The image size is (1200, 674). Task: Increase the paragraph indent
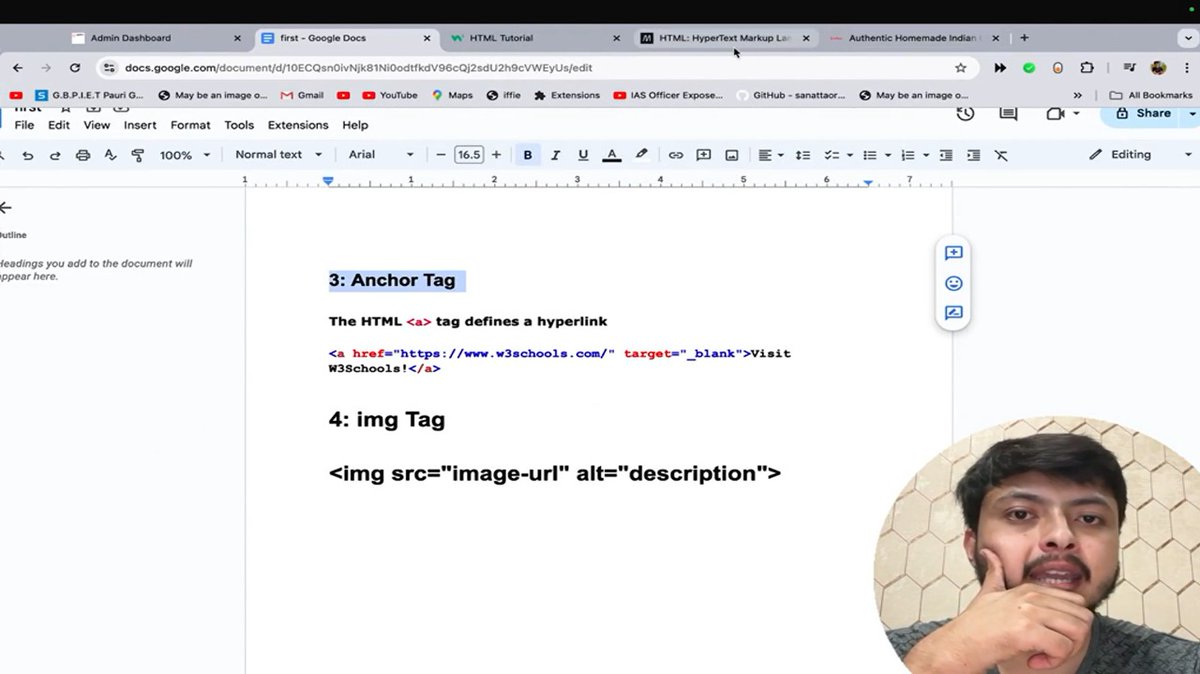coord(973,155)
